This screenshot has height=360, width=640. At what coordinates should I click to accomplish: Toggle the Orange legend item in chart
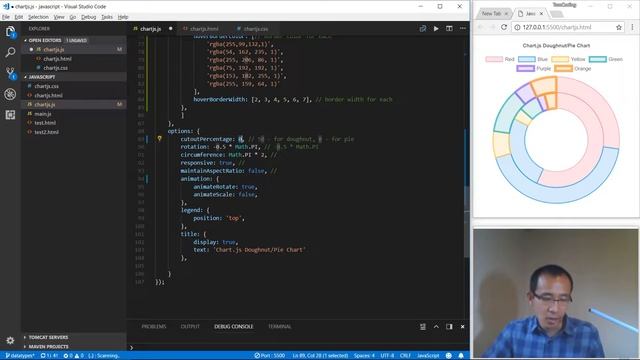[x=573, y=69]
